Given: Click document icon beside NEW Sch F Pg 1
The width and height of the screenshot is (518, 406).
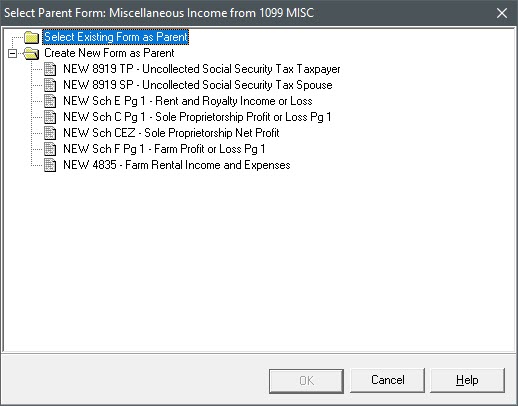Looking at the screenshot, I should point(50,149).
